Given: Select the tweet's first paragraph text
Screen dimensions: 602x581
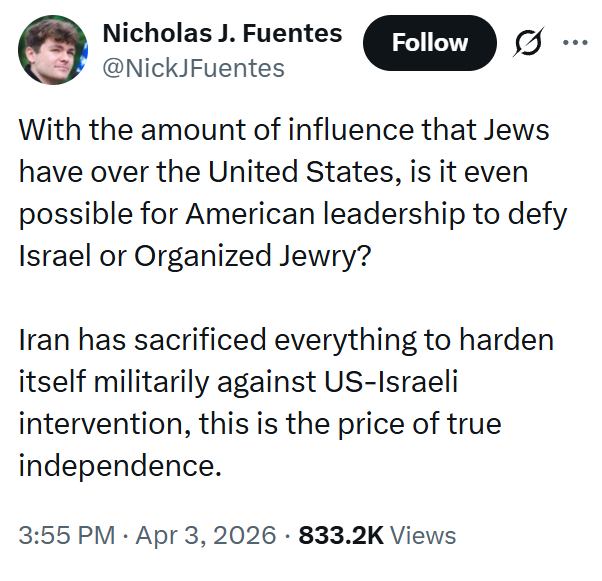Looking at the screenshot, I should pyautogui.click(x=293, y=193).
